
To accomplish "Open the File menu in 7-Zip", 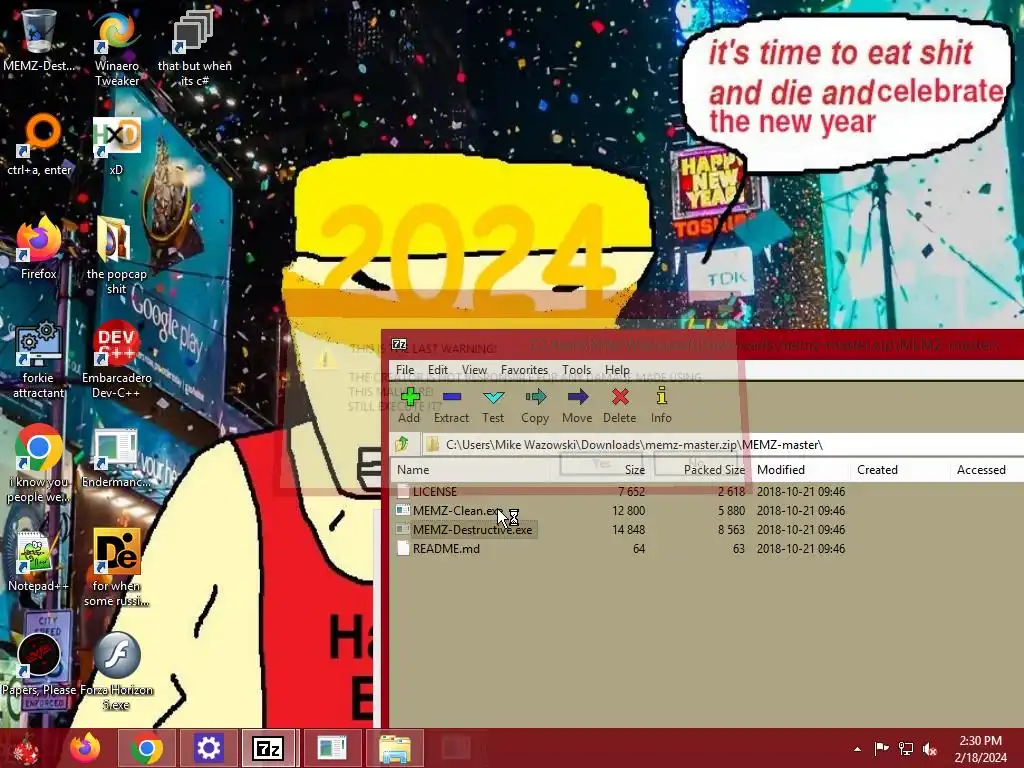I will pos(405,370).
